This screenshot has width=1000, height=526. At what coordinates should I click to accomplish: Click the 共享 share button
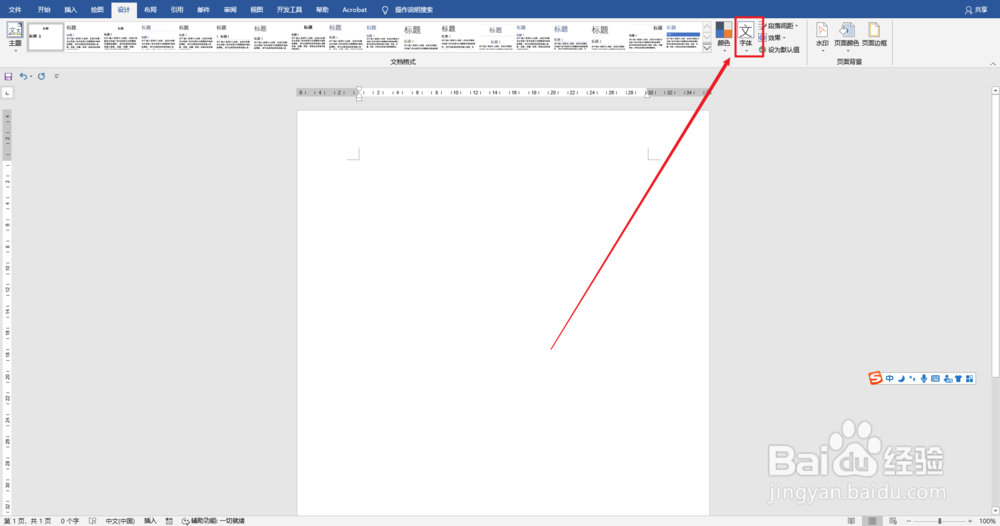[x=976, y=10]
